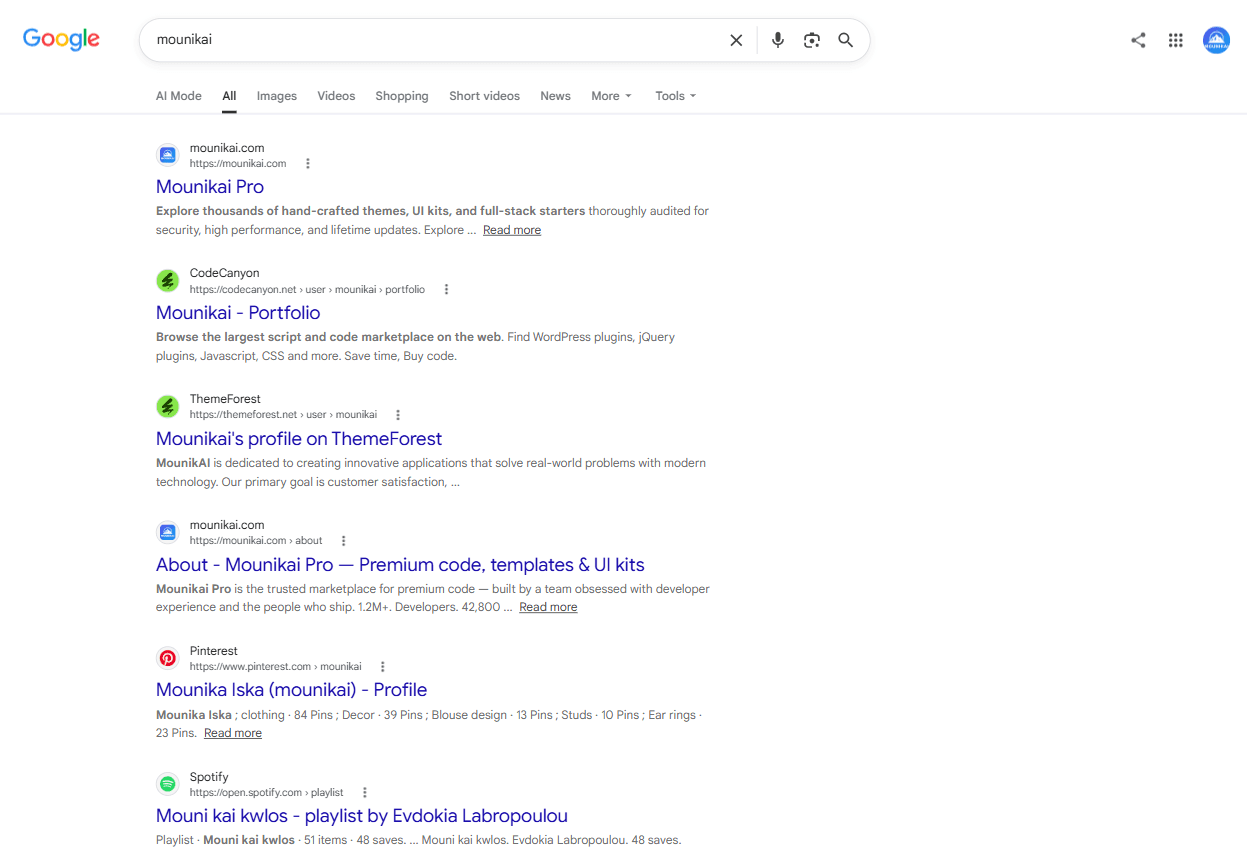Open the Google account avatar
The image size is (1247, 852).
[x=1216, y=40]
